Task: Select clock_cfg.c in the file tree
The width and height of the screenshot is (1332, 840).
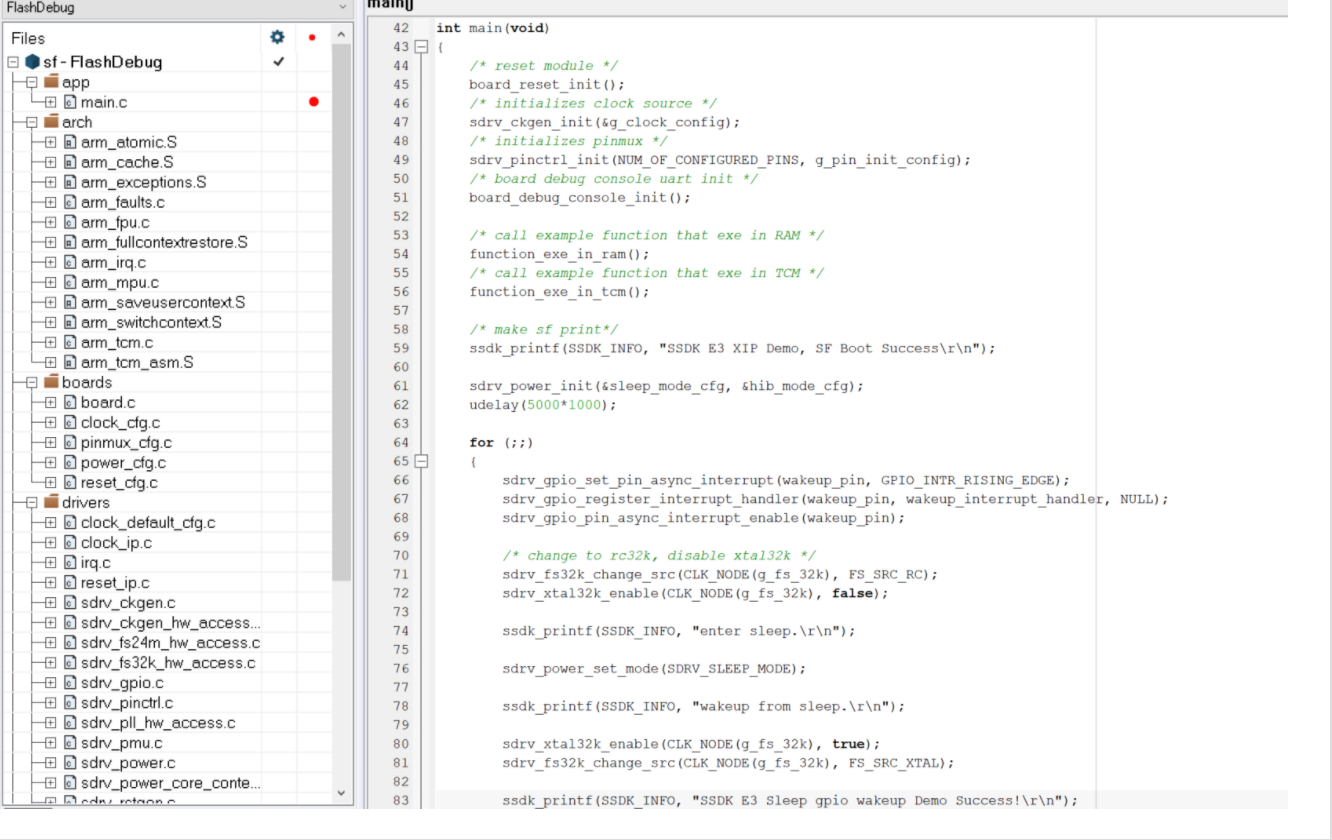Action: click(x=120, y=422)
